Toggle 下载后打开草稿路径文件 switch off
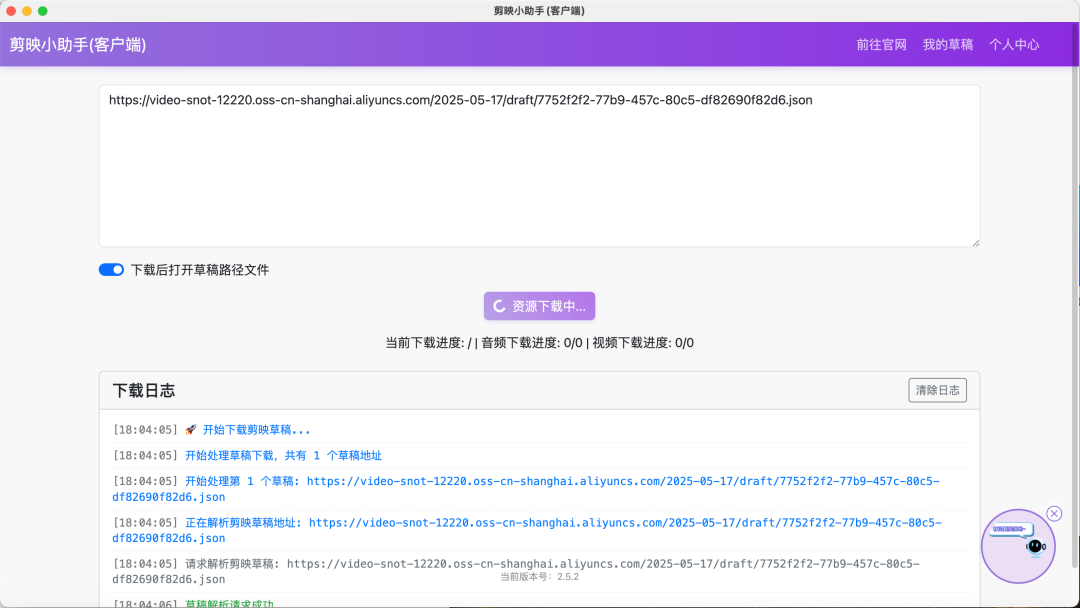1080x608 pixels. pyautogui.click(x=111, y=270)
